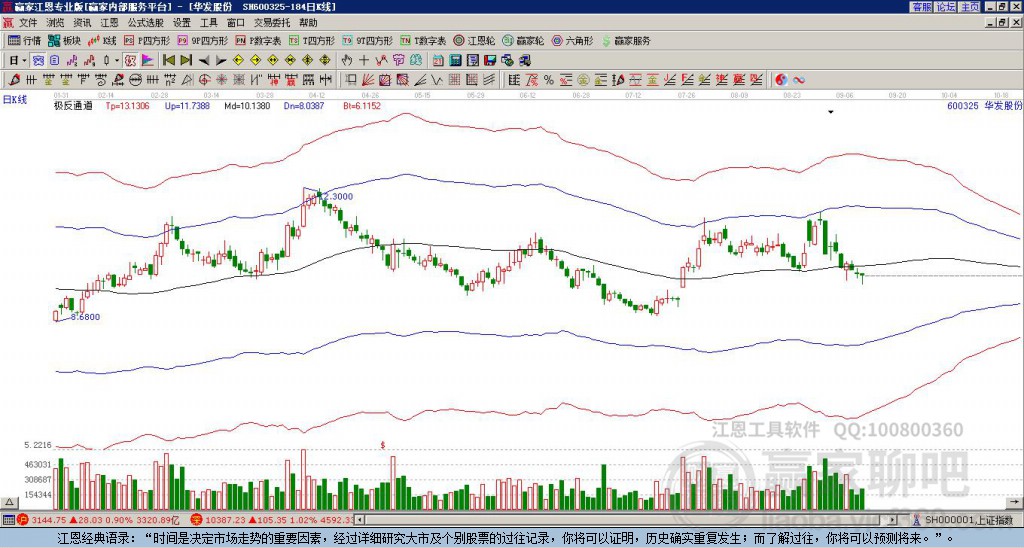Open the 公式选股 menu
The height and width of the screenshot is (548, 1024).
[x=146, y=23]
